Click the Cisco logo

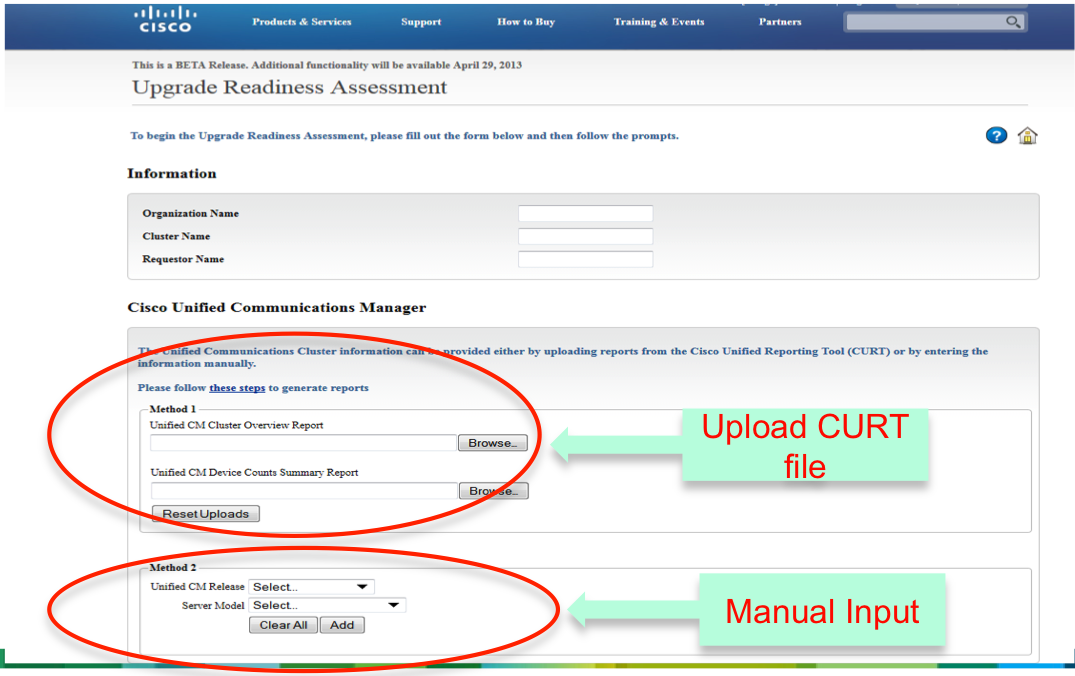(x=165, y=19)
